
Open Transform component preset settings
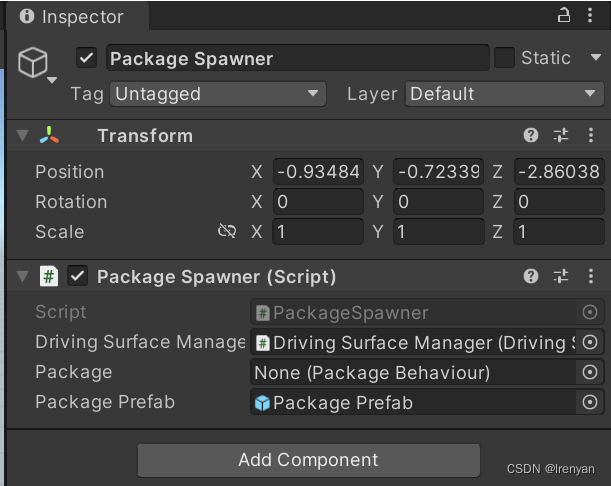(560, 136)
